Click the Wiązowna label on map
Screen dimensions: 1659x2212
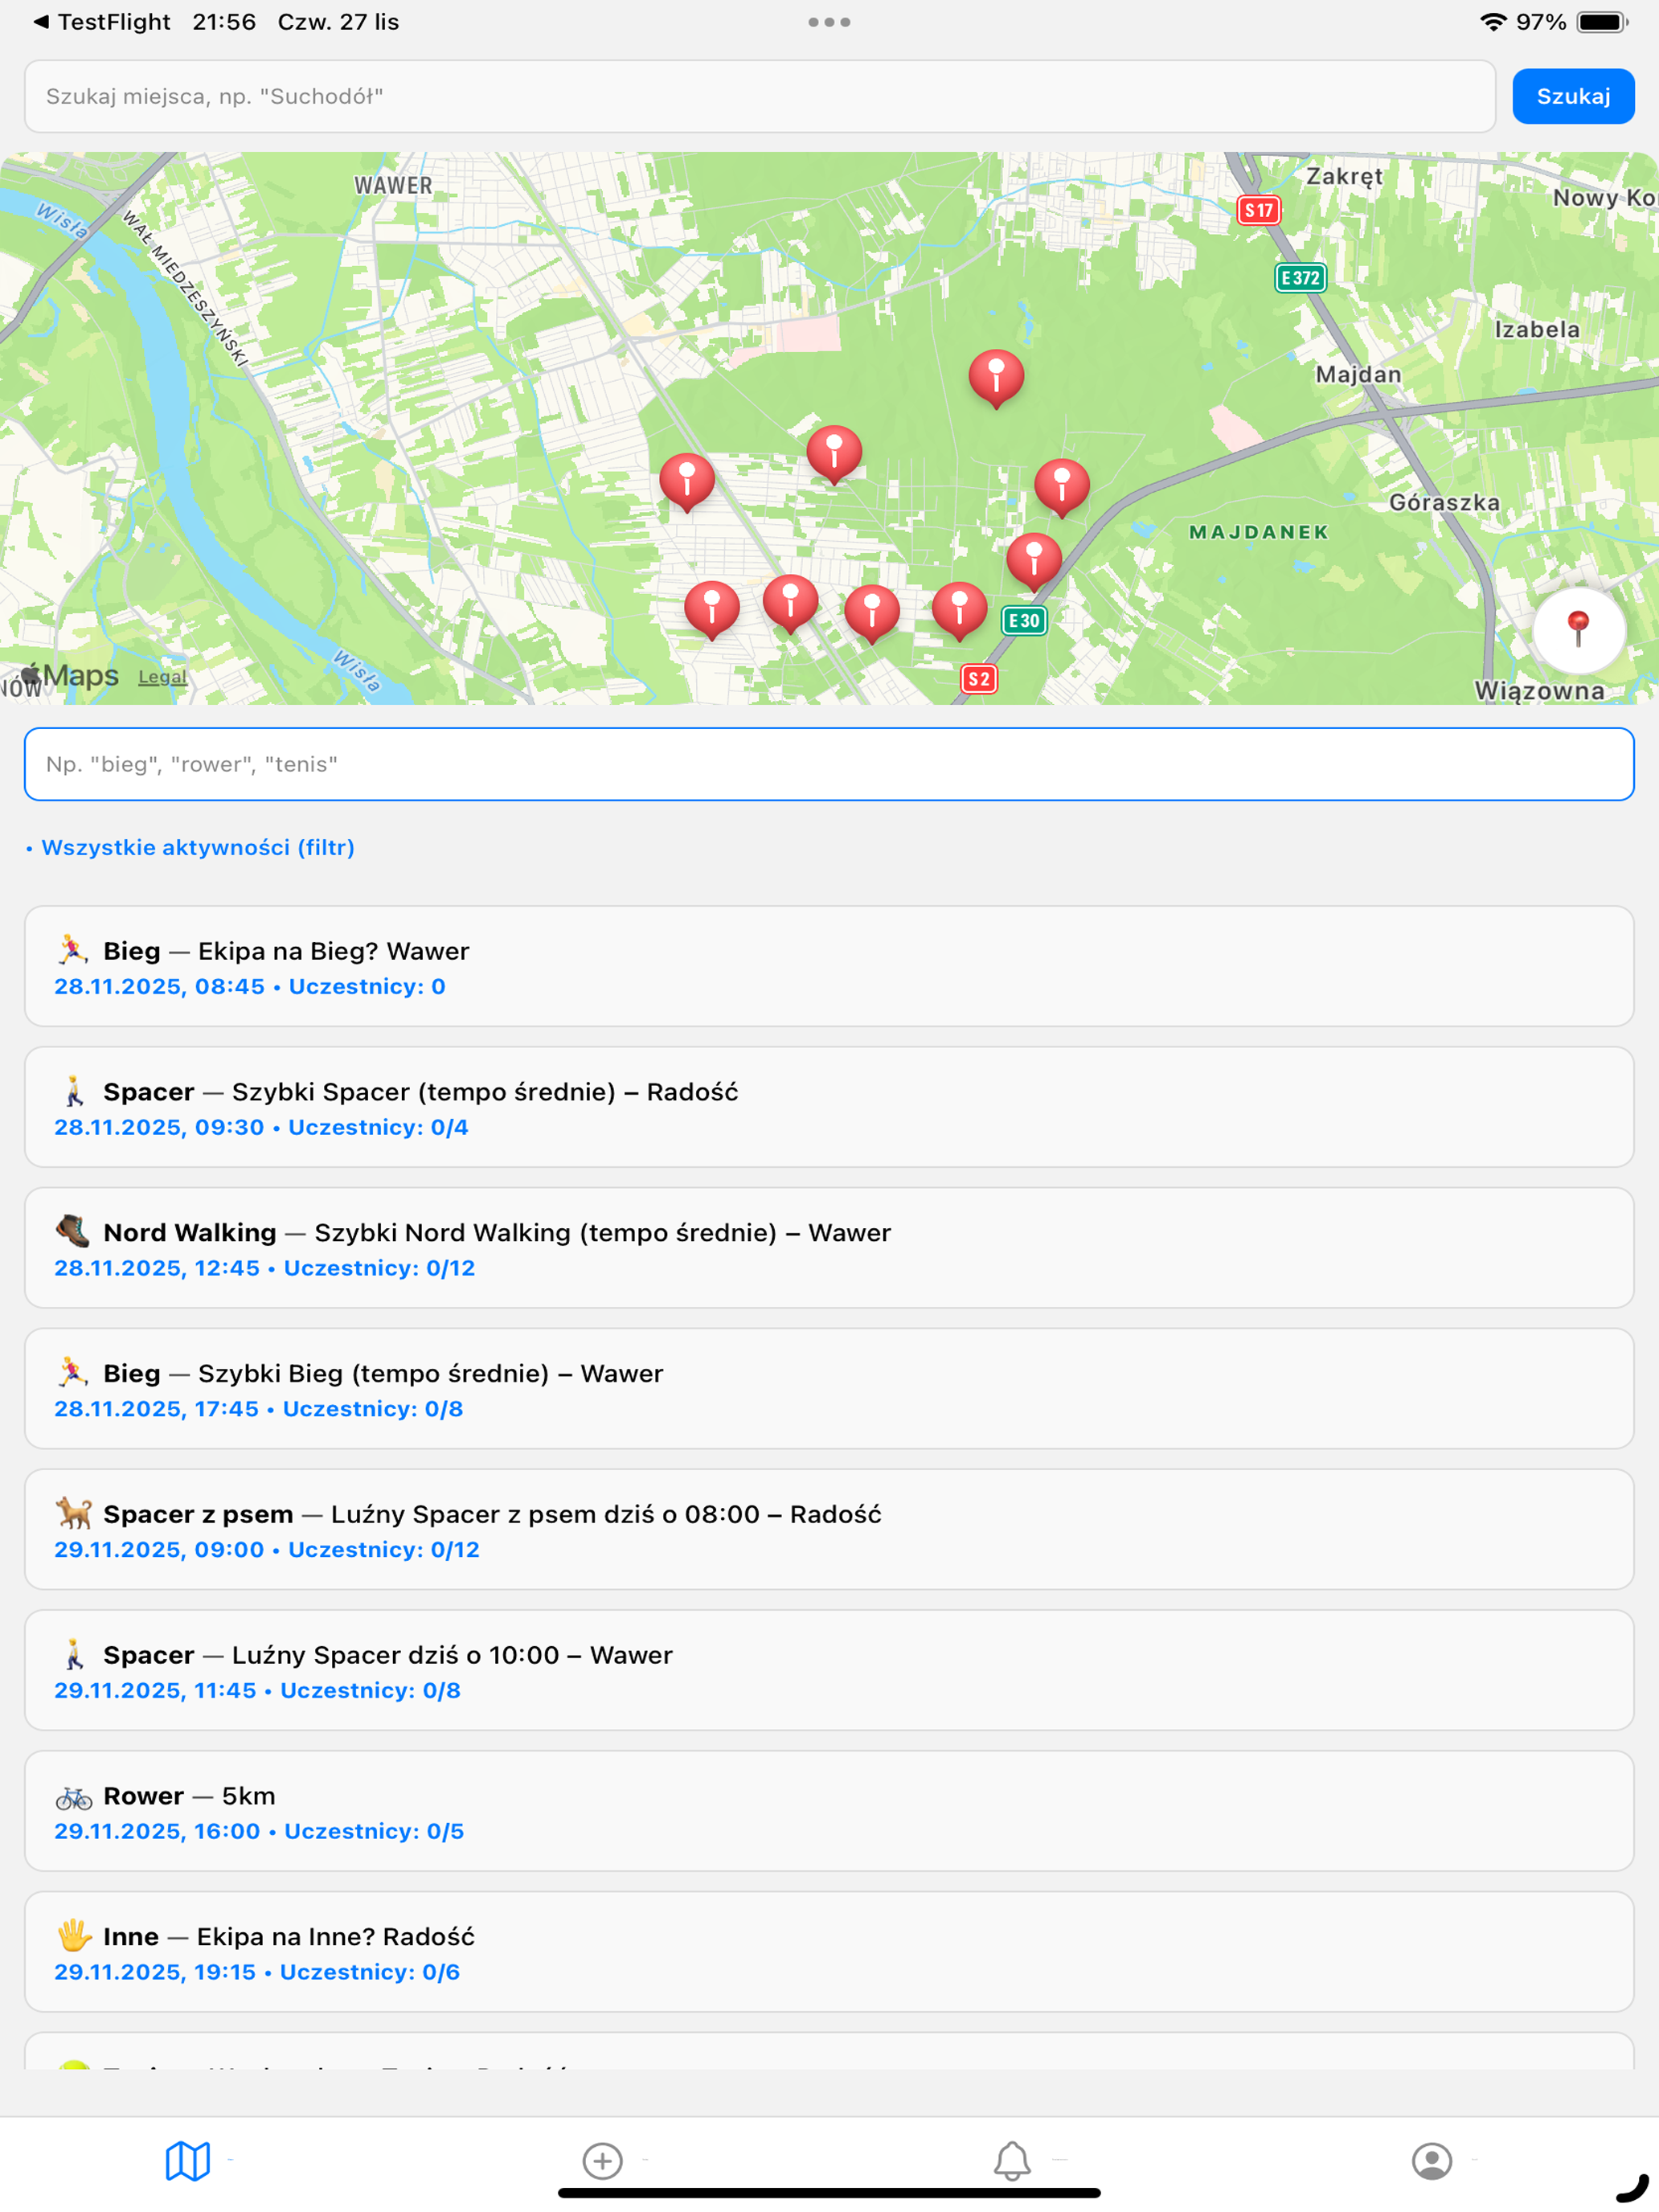pyautogui.click(x=1539, y=691)
